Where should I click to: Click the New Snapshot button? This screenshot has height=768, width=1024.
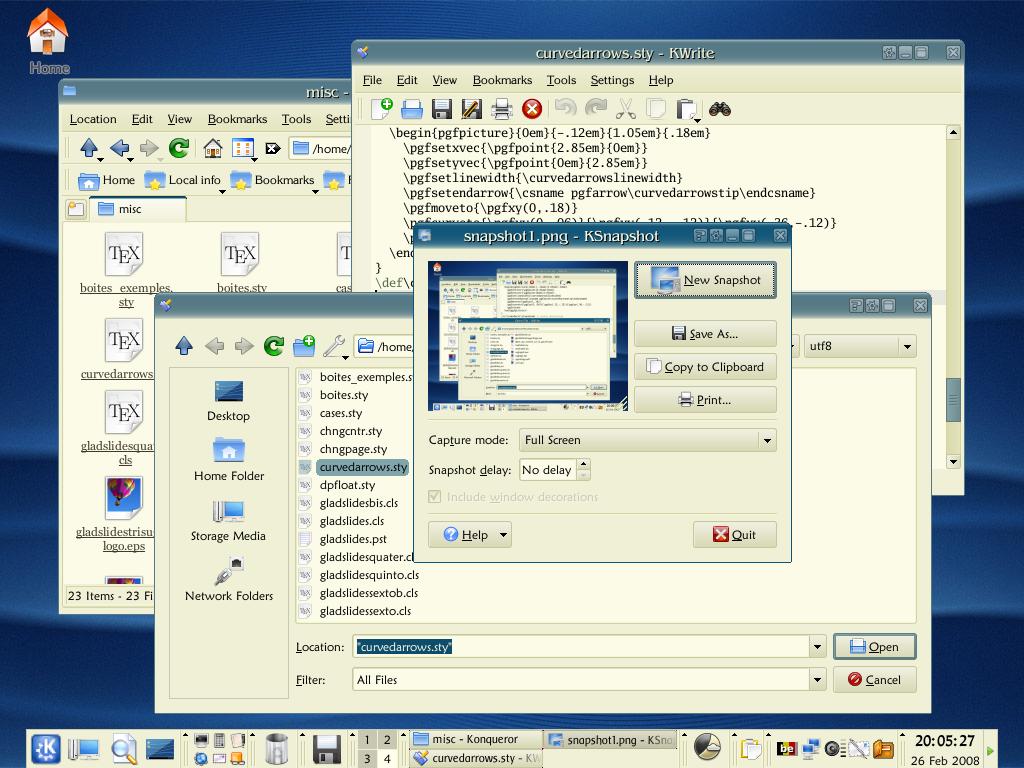705,280
